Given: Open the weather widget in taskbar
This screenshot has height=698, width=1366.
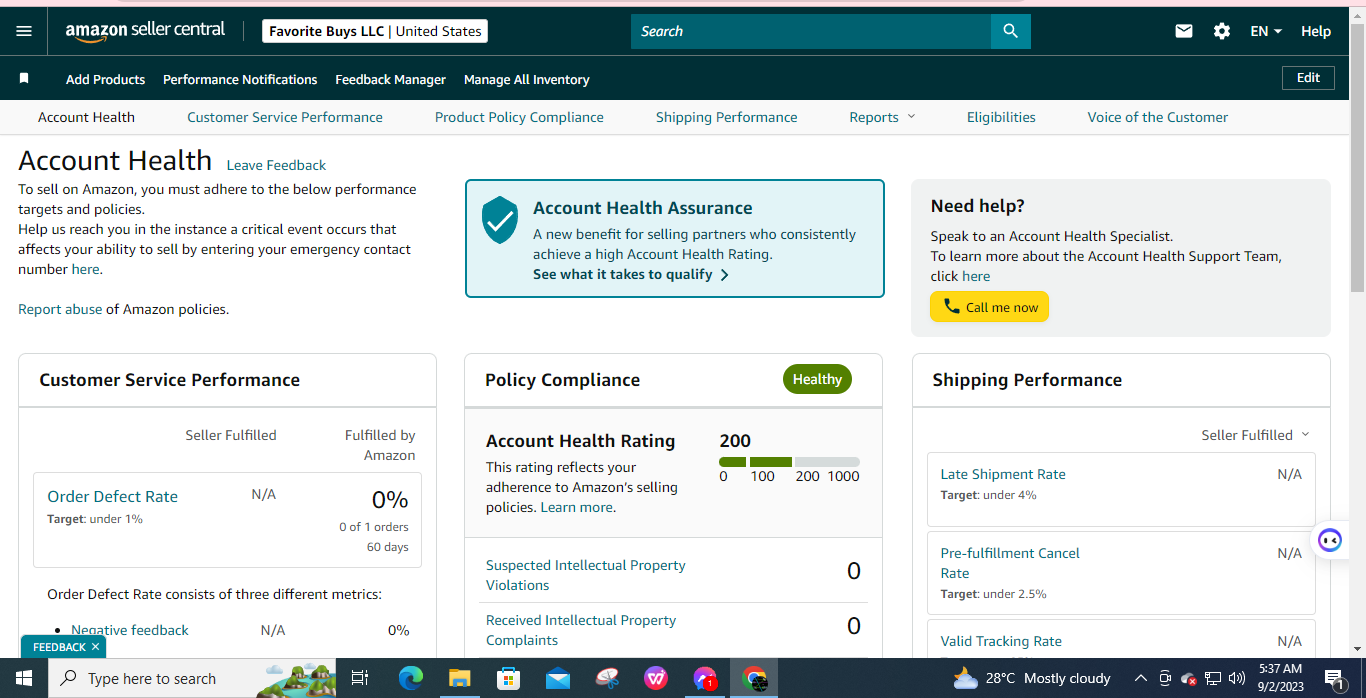Looking at the screenshot, I should (1032, 678).
